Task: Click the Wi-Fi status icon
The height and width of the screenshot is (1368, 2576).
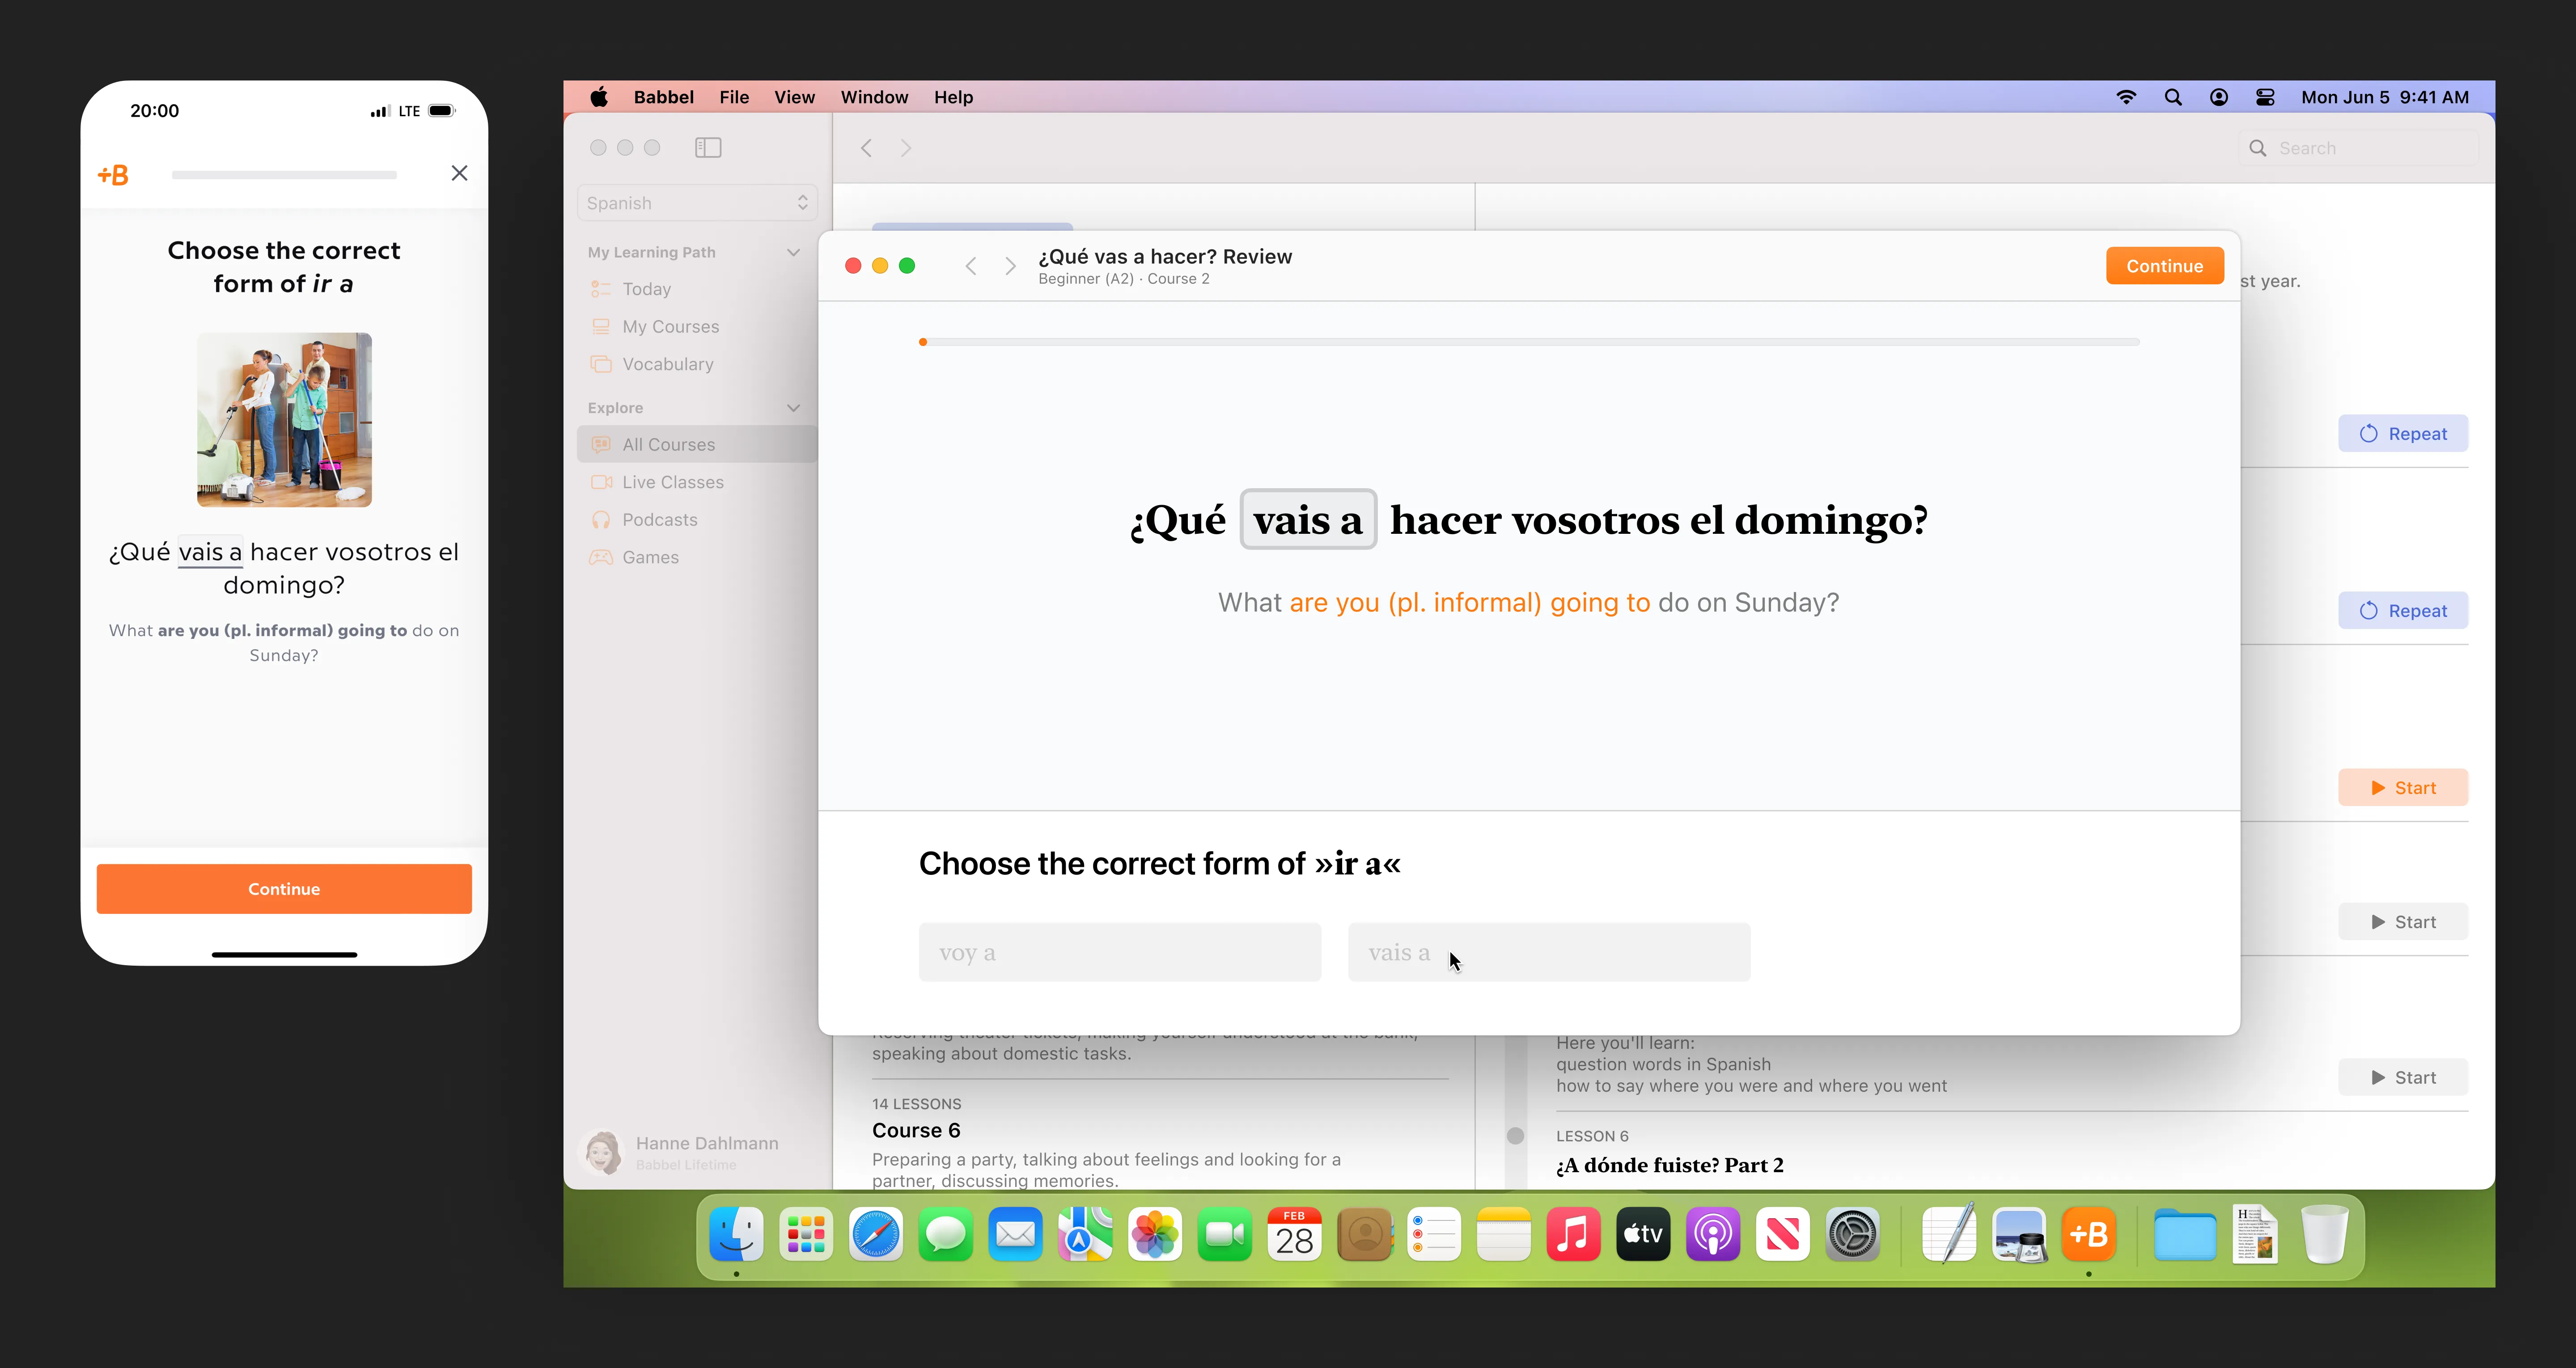Action: tap(2126, 97)
